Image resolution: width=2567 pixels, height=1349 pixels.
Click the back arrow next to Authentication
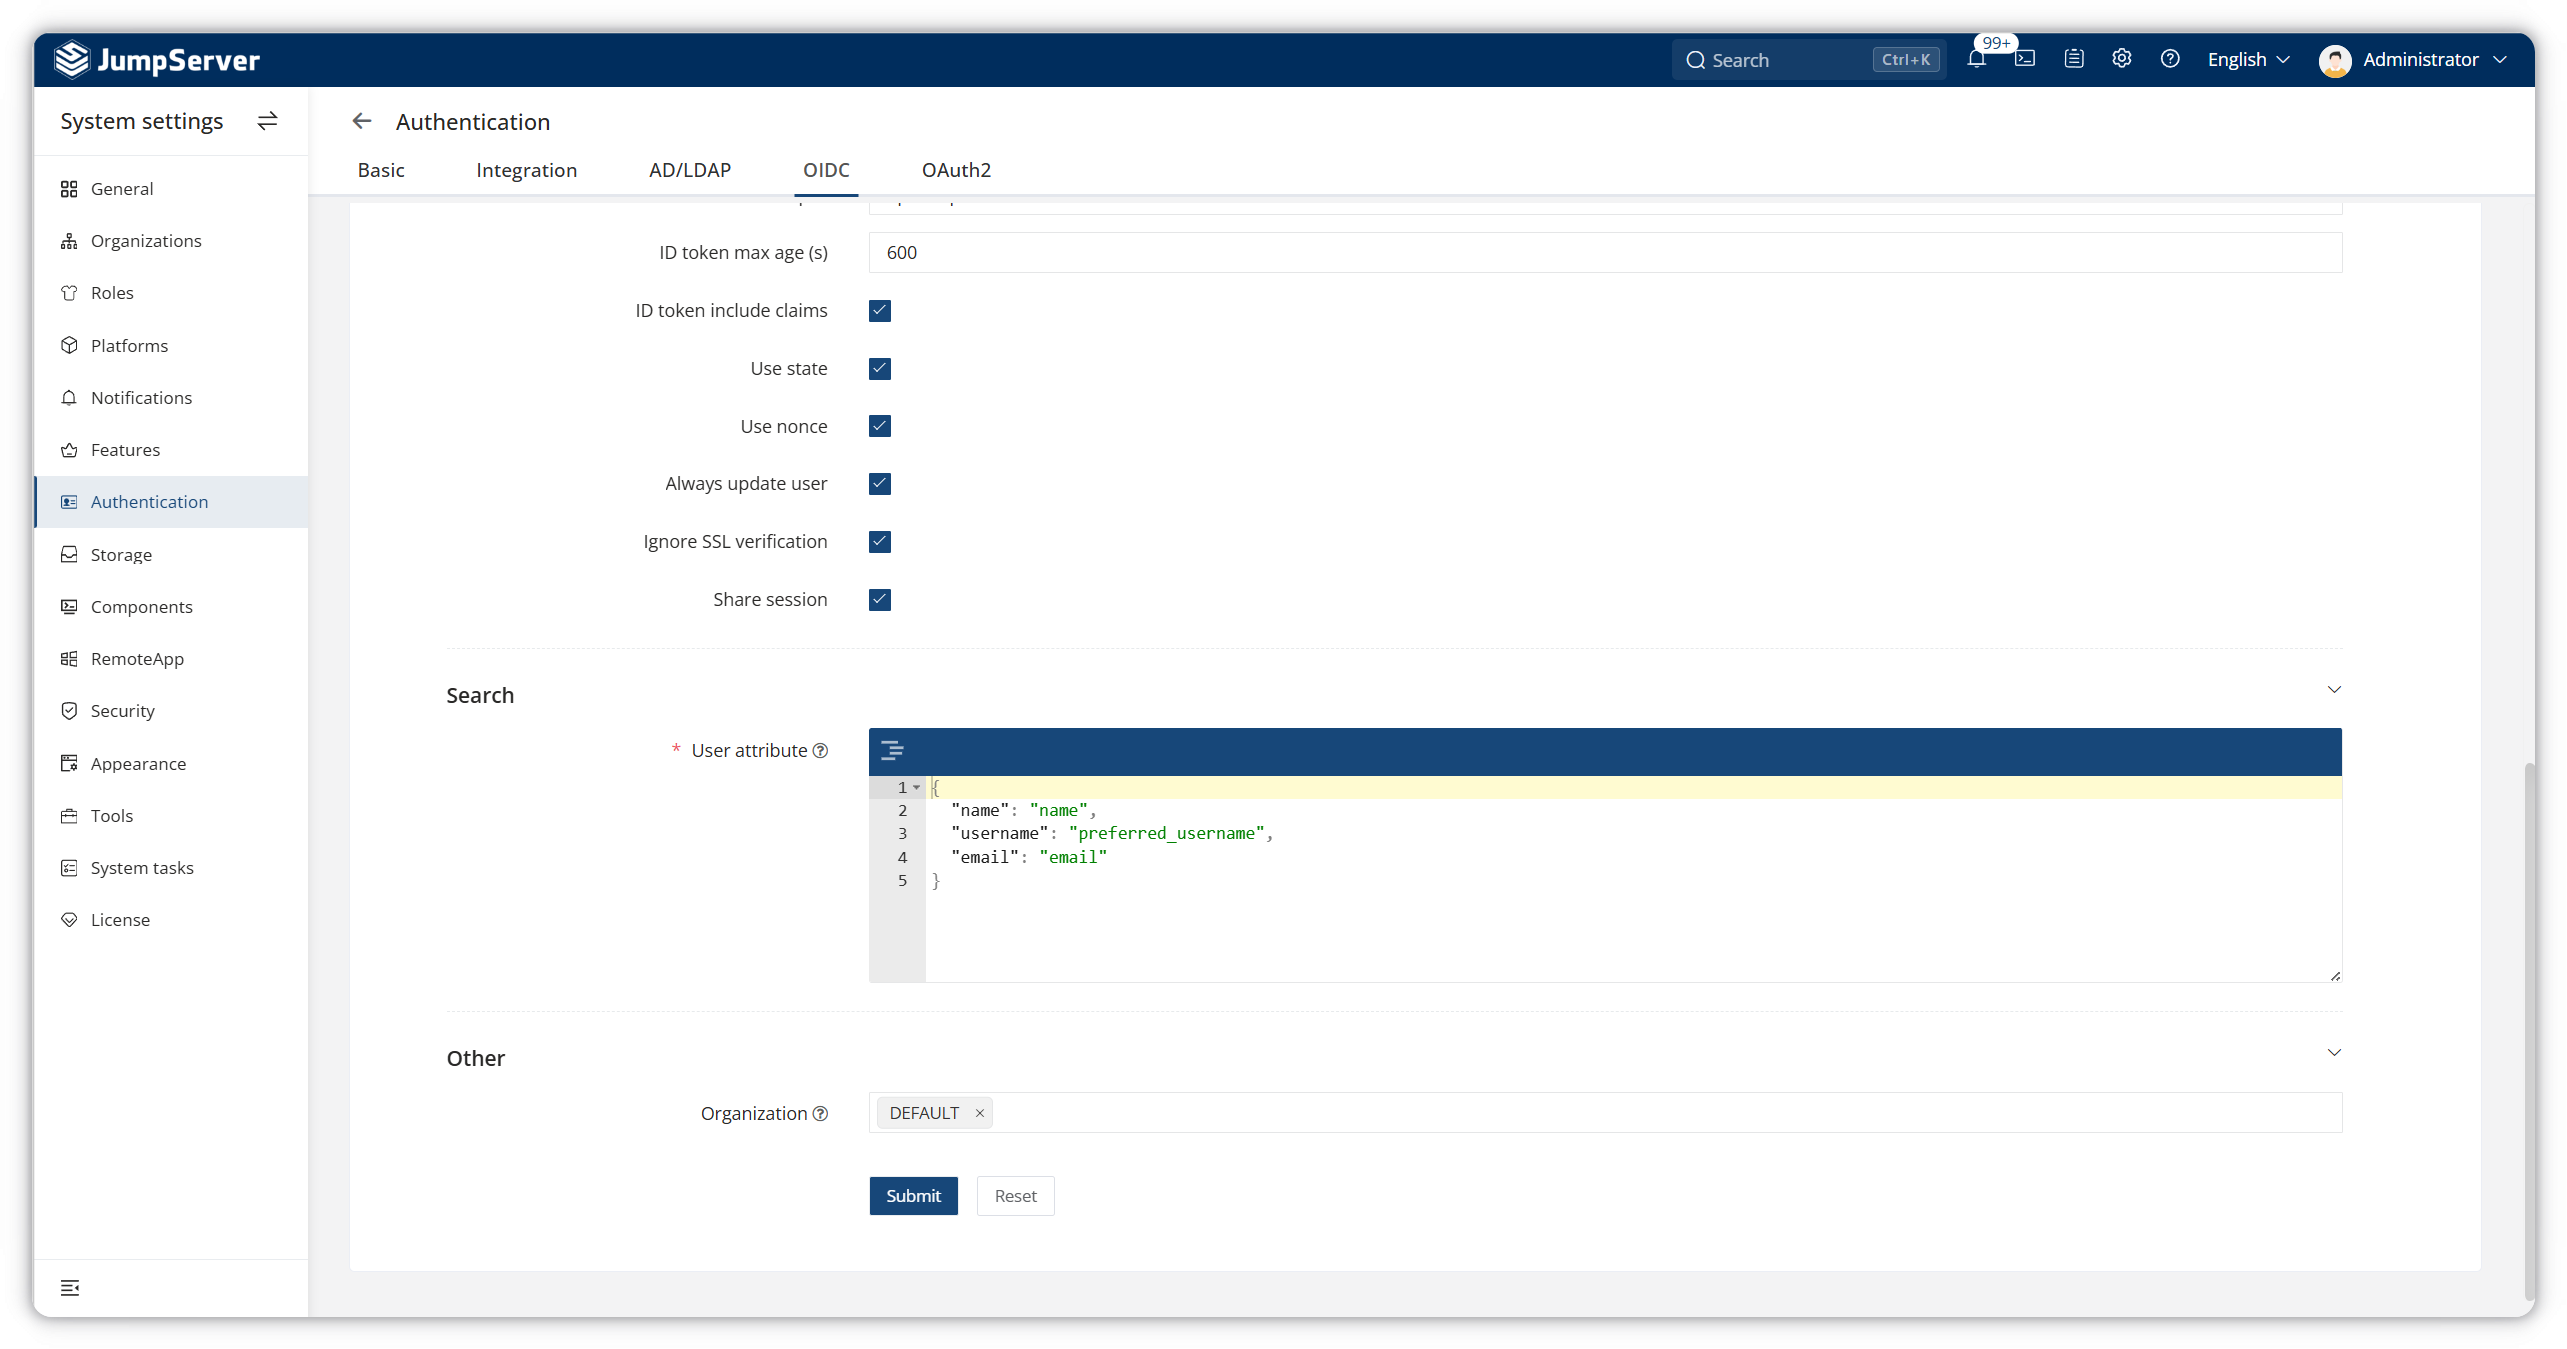coord(362,121)
